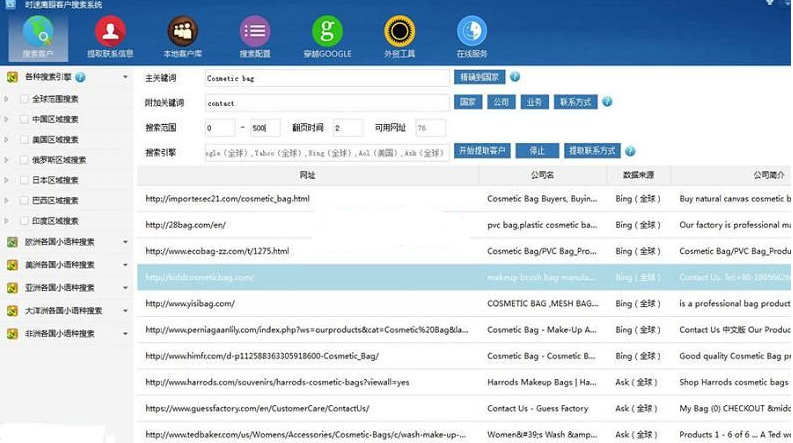
Task: Select the harrods.com result row
Action: 464,382
